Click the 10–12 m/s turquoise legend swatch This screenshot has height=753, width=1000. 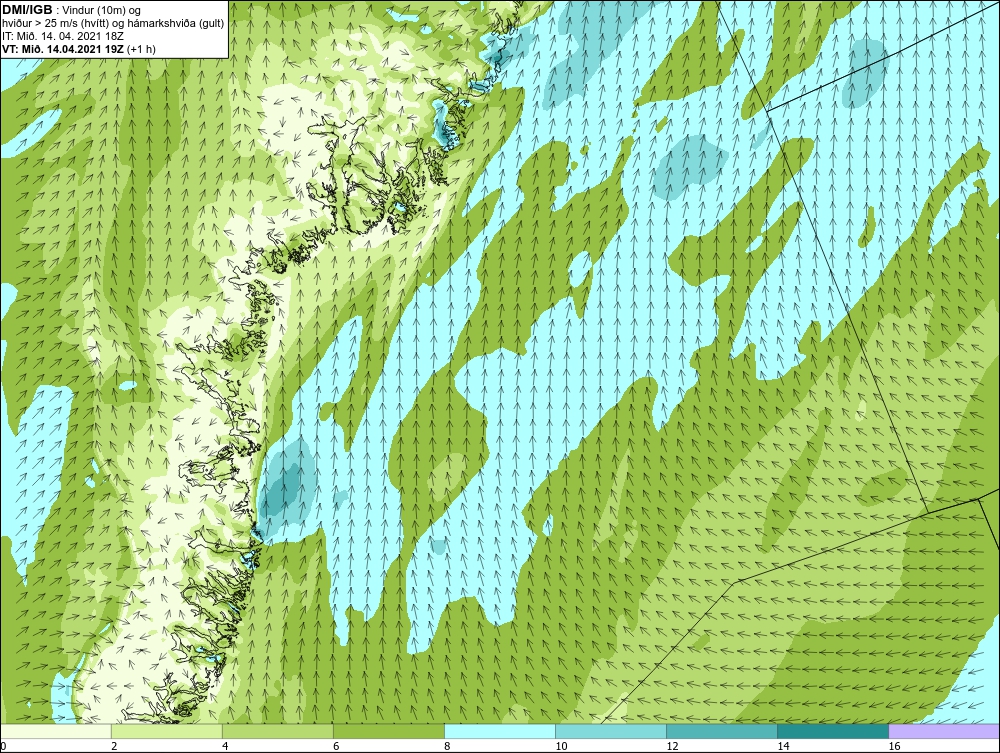(x=610, y=731)
